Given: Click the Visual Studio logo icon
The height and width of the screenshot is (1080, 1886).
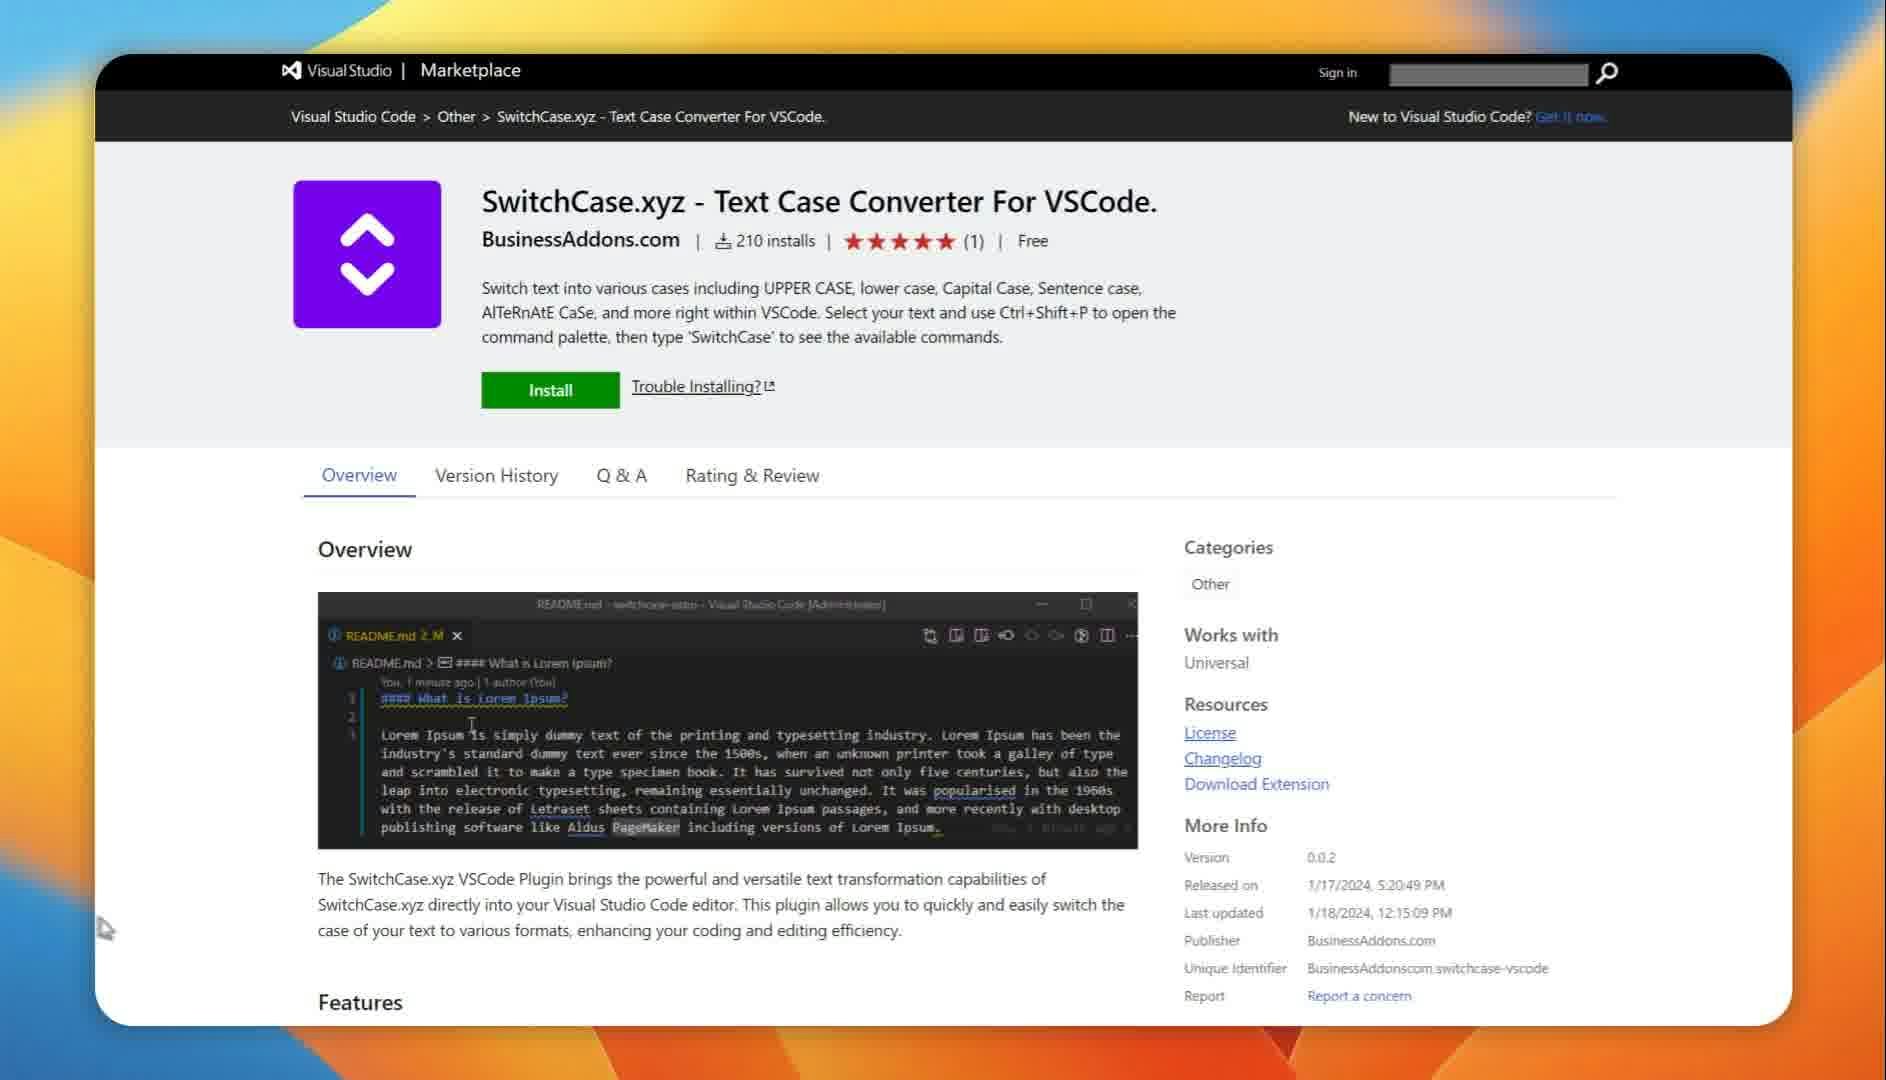Looking at the screenshot, I should 291,71.
